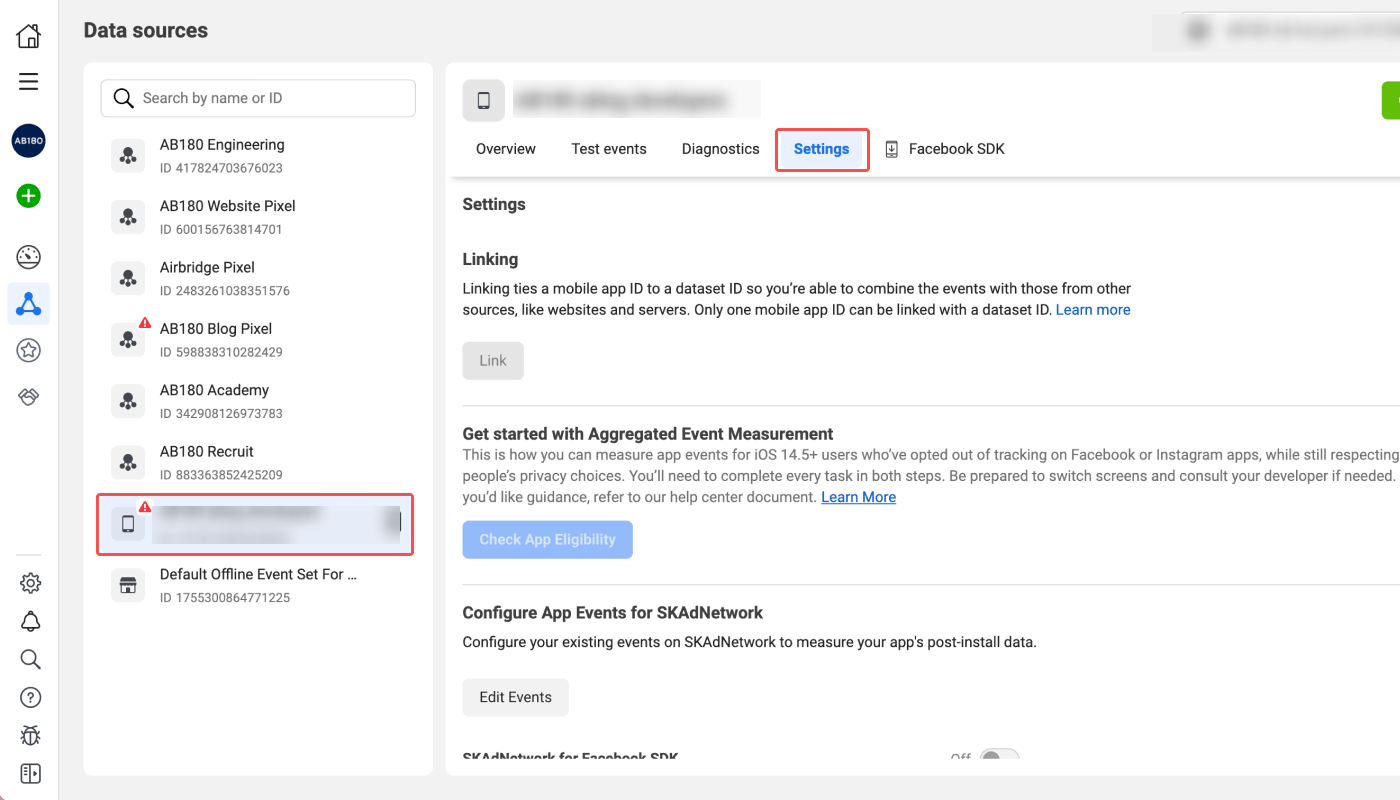The height and width of the screenshot is (800, 1400).
Task: Open the notifications bell
Action: click(x=31, y=621)
